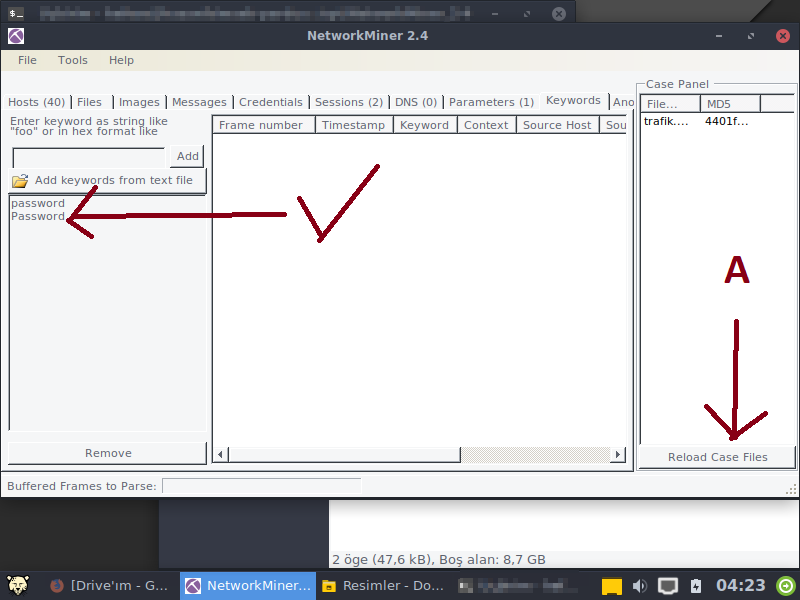Click the MD5 column header in Case Panel
The width and height of the screenshot is (800, 600).
click(x=730, y=104)
